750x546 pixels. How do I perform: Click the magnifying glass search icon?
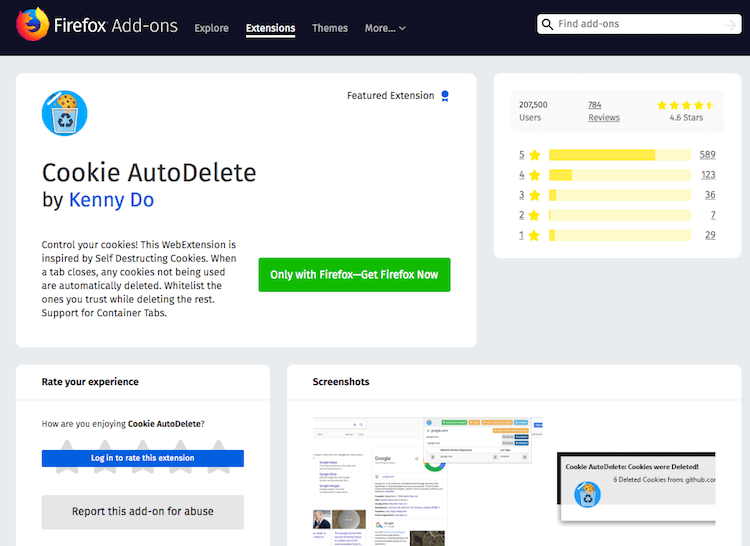[547, 24]
